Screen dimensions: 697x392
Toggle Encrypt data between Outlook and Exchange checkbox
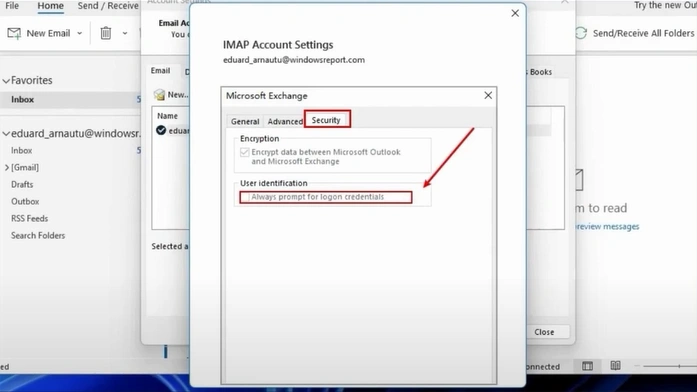[x=244, y=152]
